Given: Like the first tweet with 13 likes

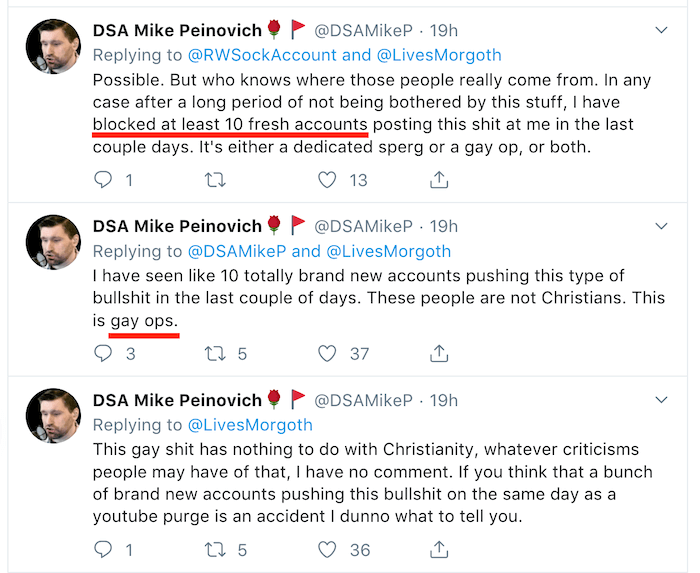Looking at the screenshot, I should [327, 180].
